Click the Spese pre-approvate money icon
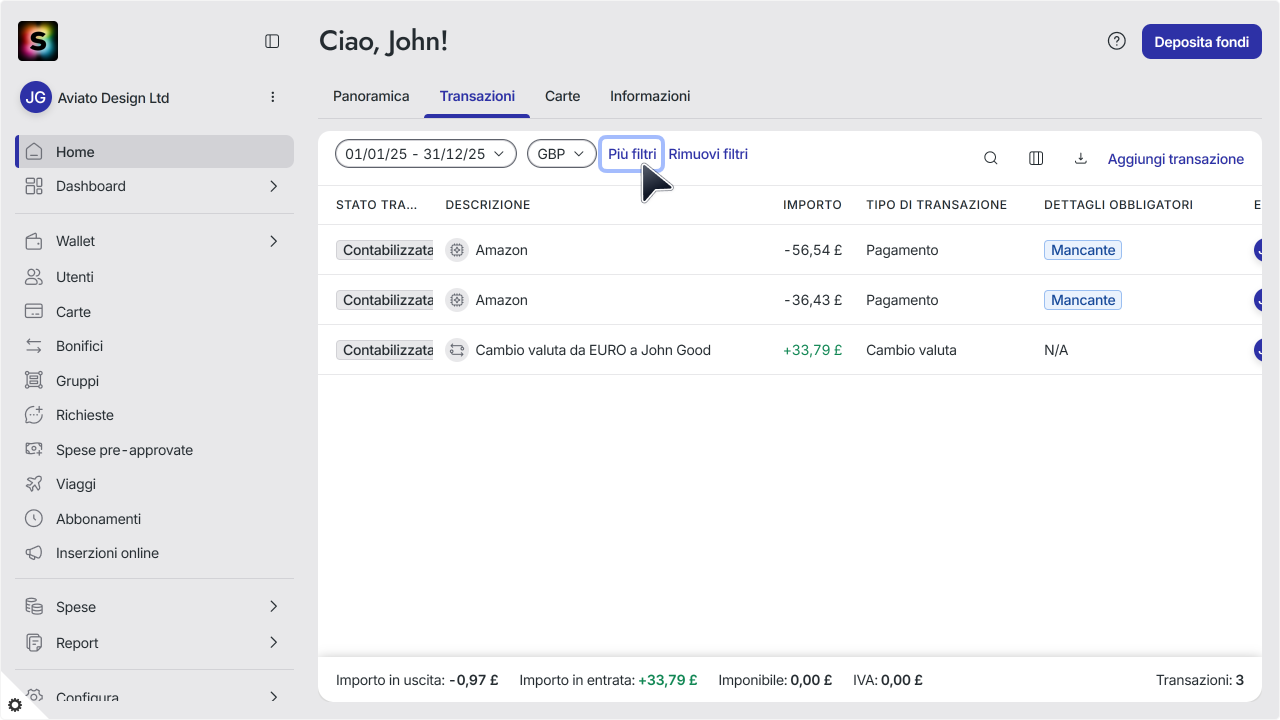1280x720 pixels. pyautogui.click(x=34, y=450)
